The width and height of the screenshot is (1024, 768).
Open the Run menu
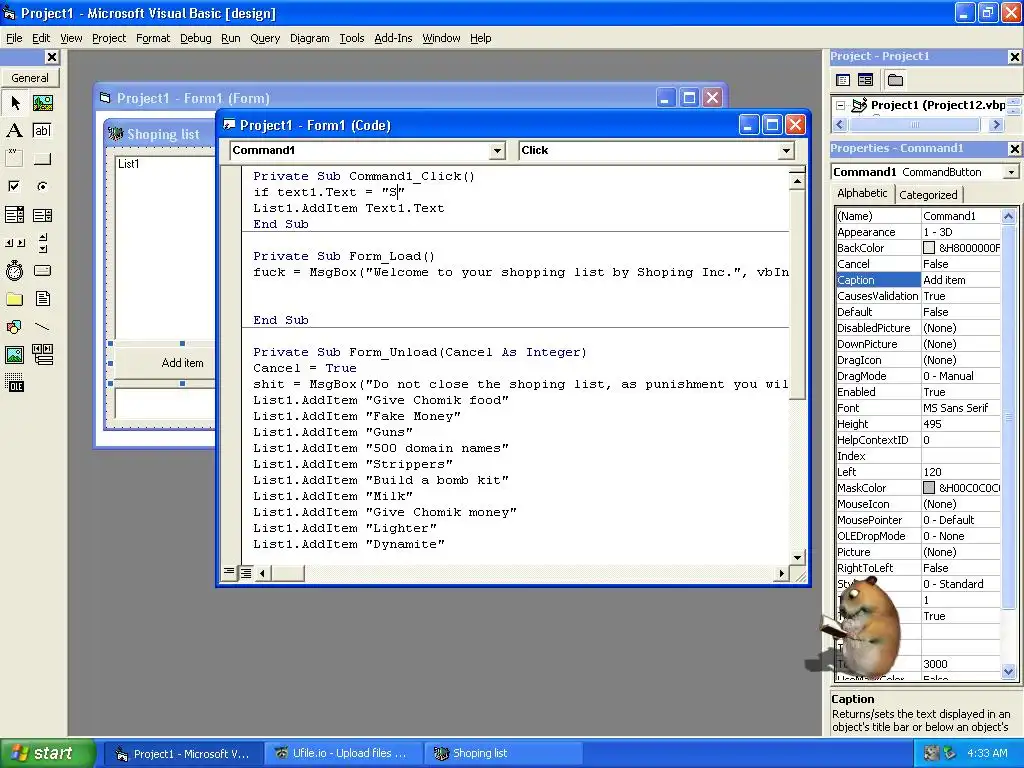231,38
